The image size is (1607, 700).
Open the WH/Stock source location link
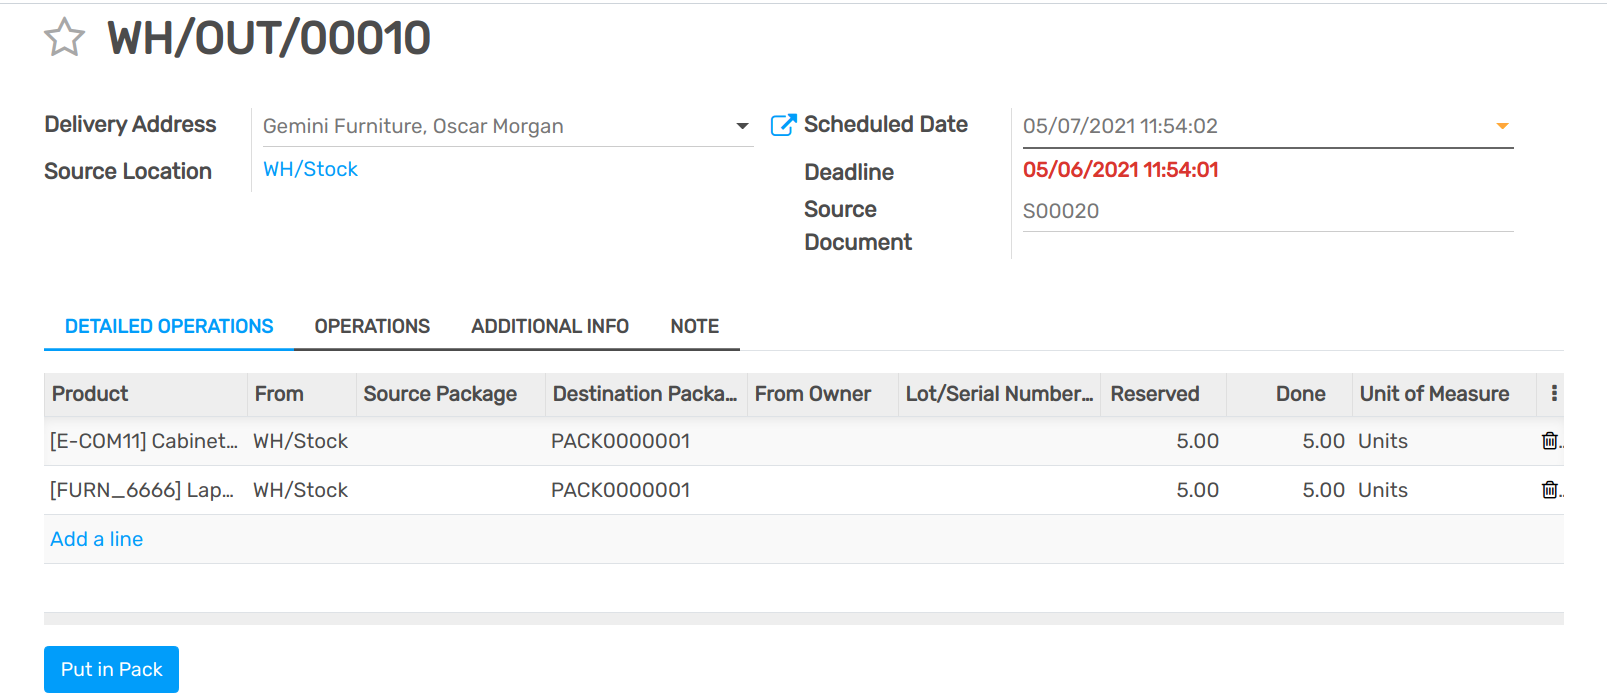coord(310,170)
